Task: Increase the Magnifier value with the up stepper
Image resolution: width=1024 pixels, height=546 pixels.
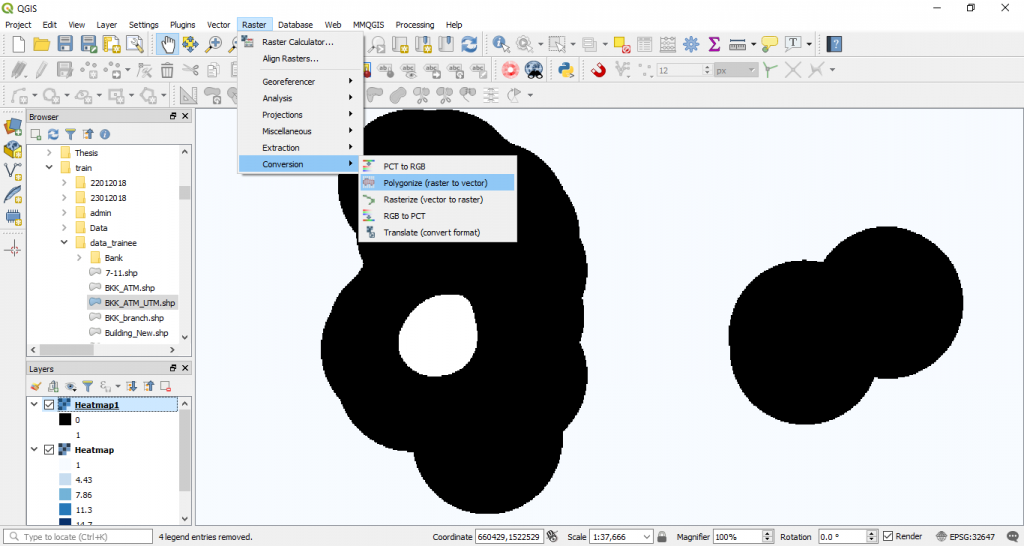Action: 767,534
